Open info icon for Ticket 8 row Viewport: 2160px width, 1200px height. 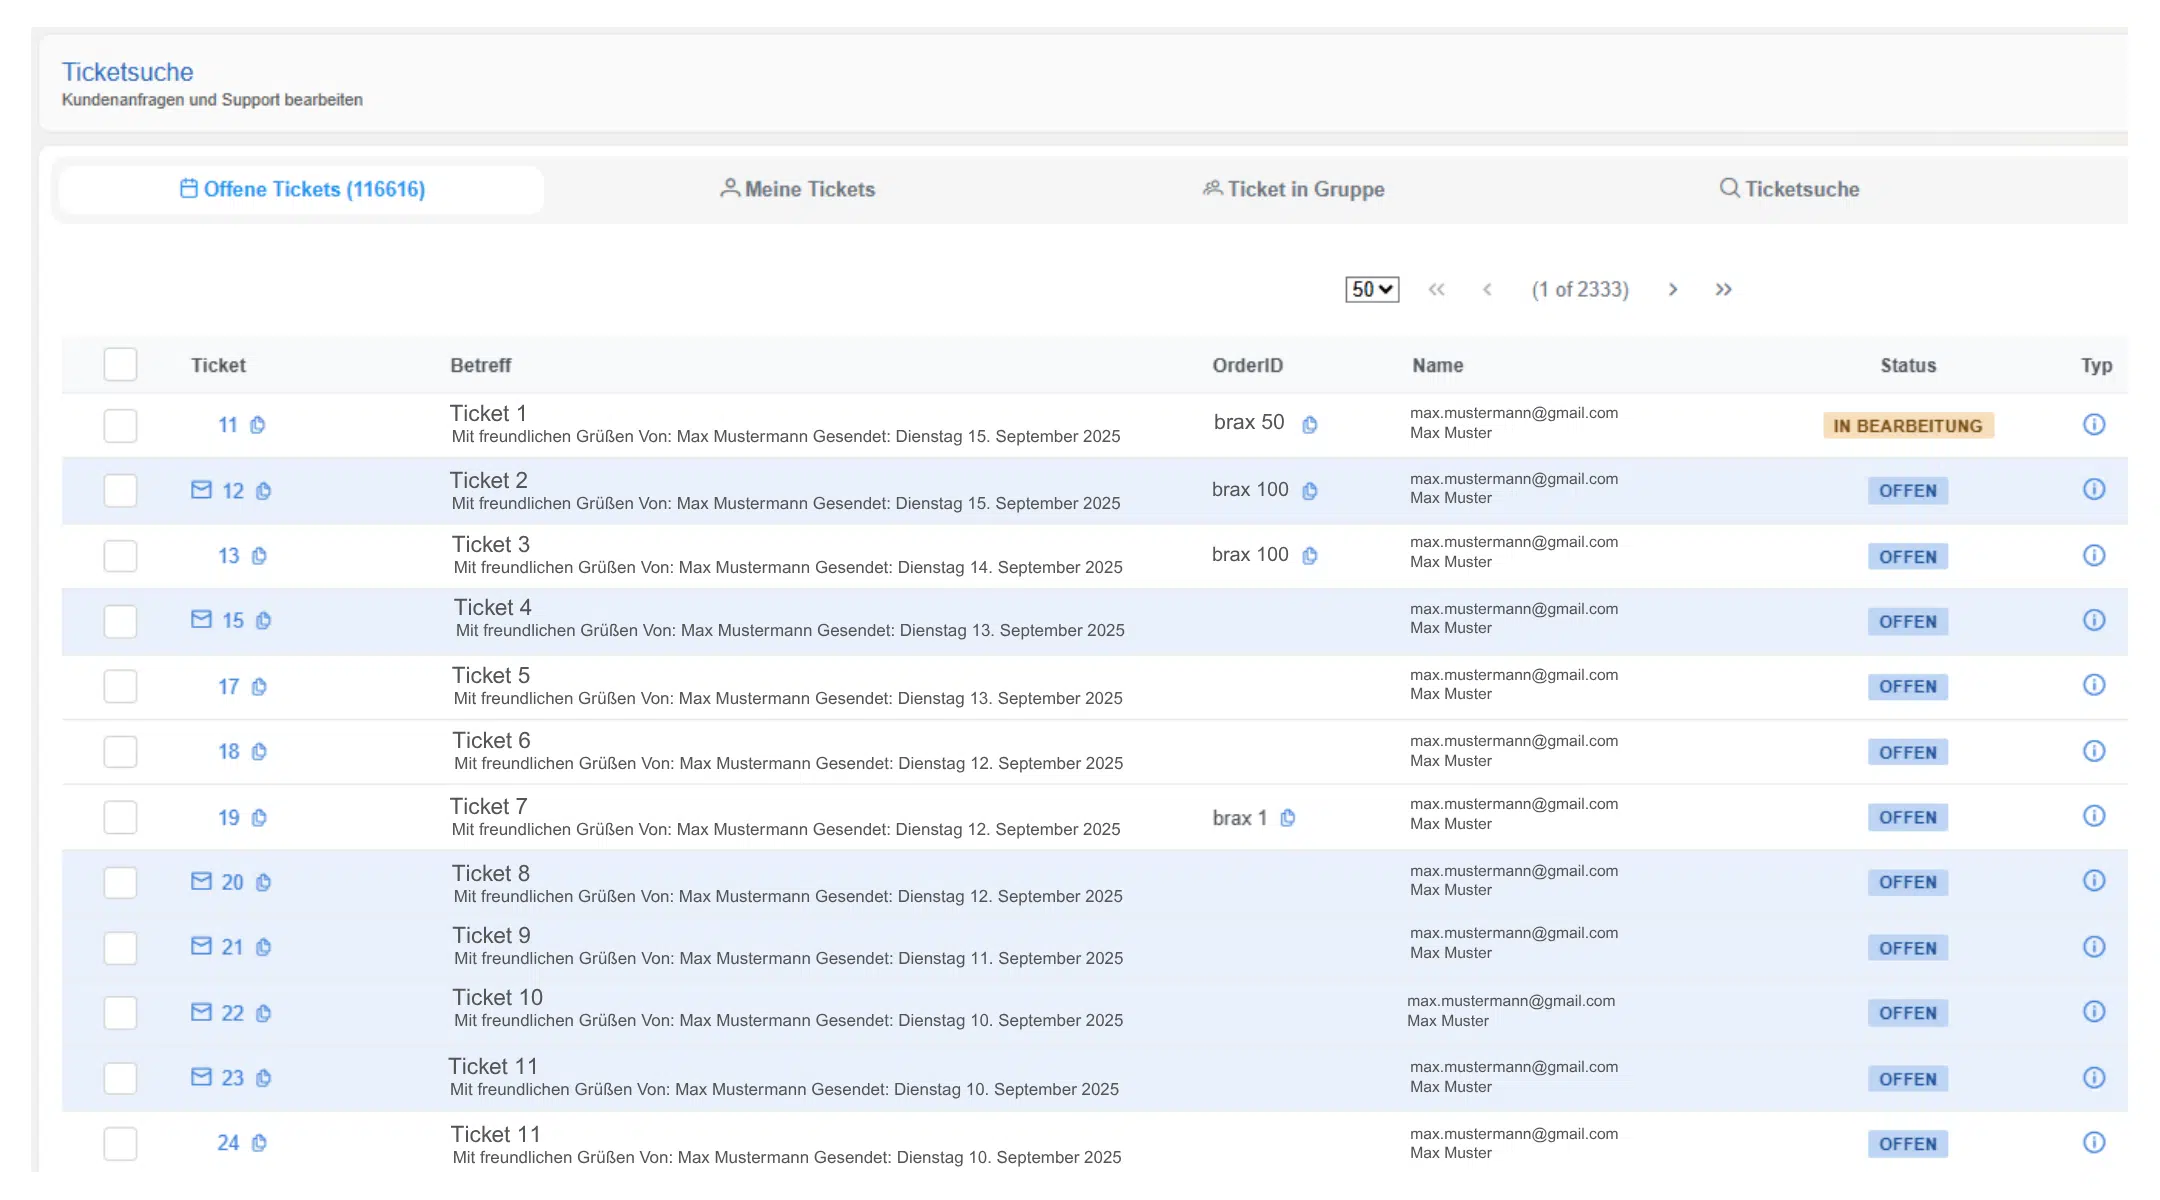(2094, 881)
